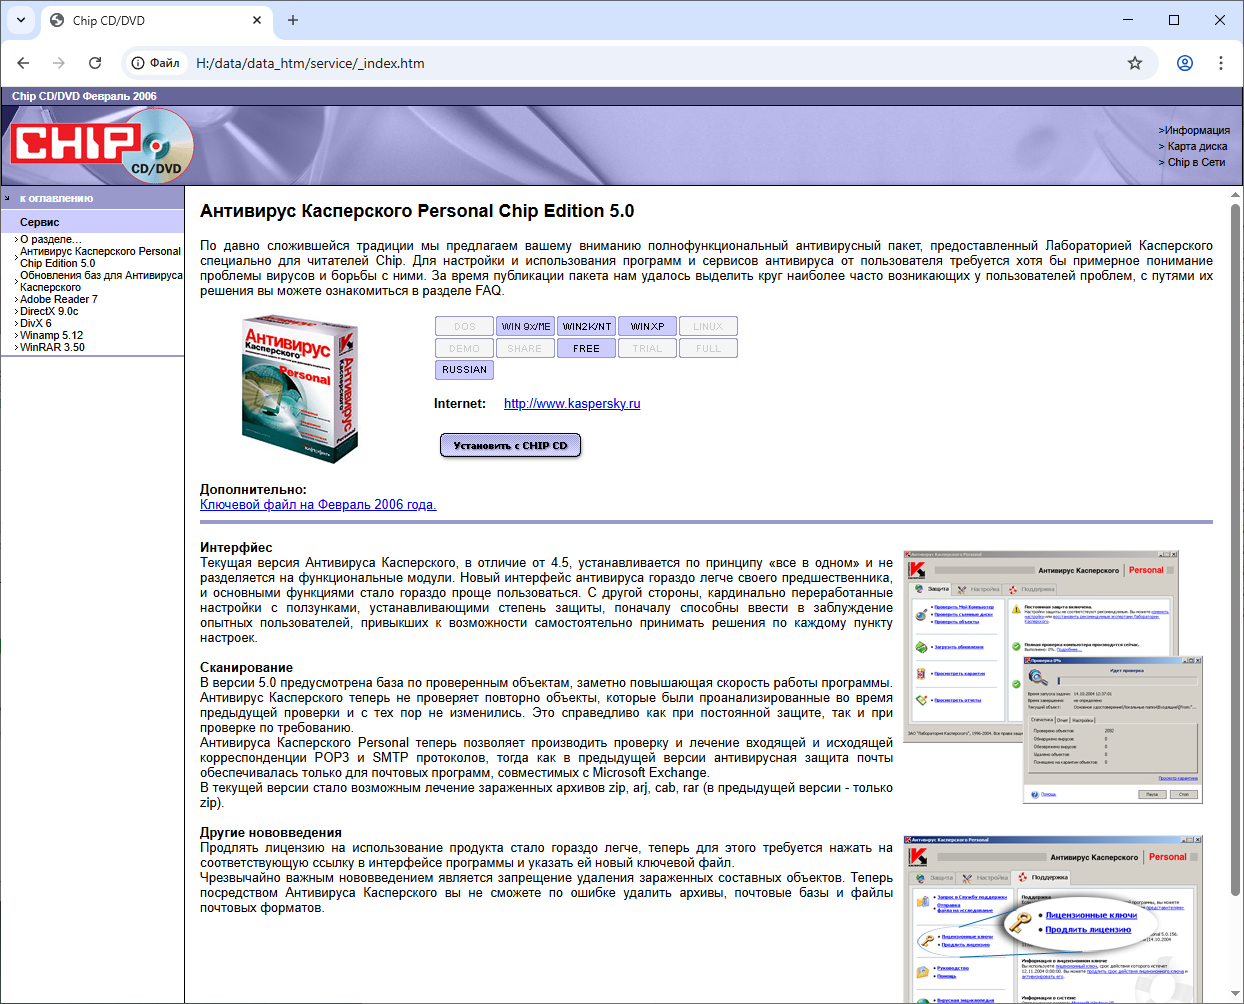1244x1004 pixels.
Task: Select Антивирус Касперского Personal Chip Edition sidebar item
Action: click(x=100, y=257)
